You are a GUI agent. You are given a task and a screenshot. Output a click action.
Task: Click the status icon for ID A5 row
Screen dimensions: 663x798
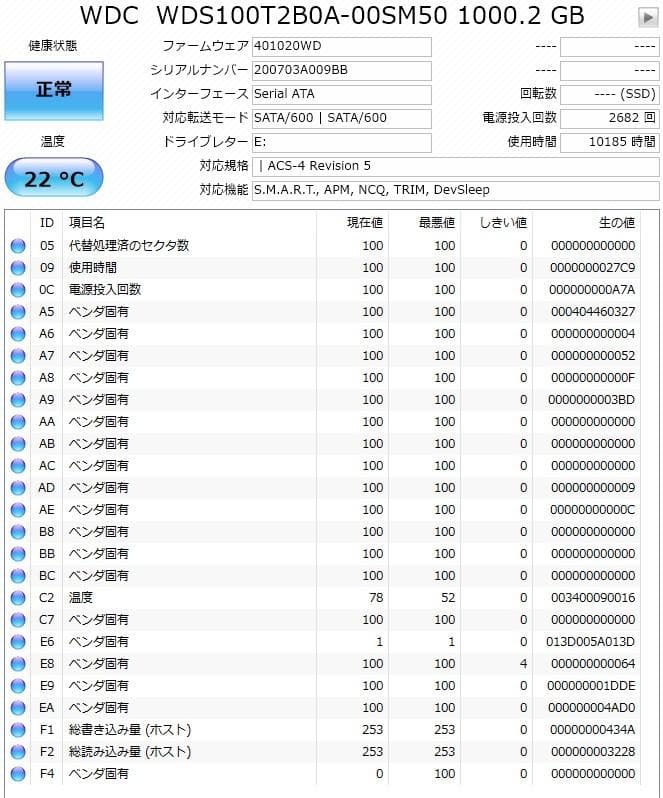click(18, 311)
